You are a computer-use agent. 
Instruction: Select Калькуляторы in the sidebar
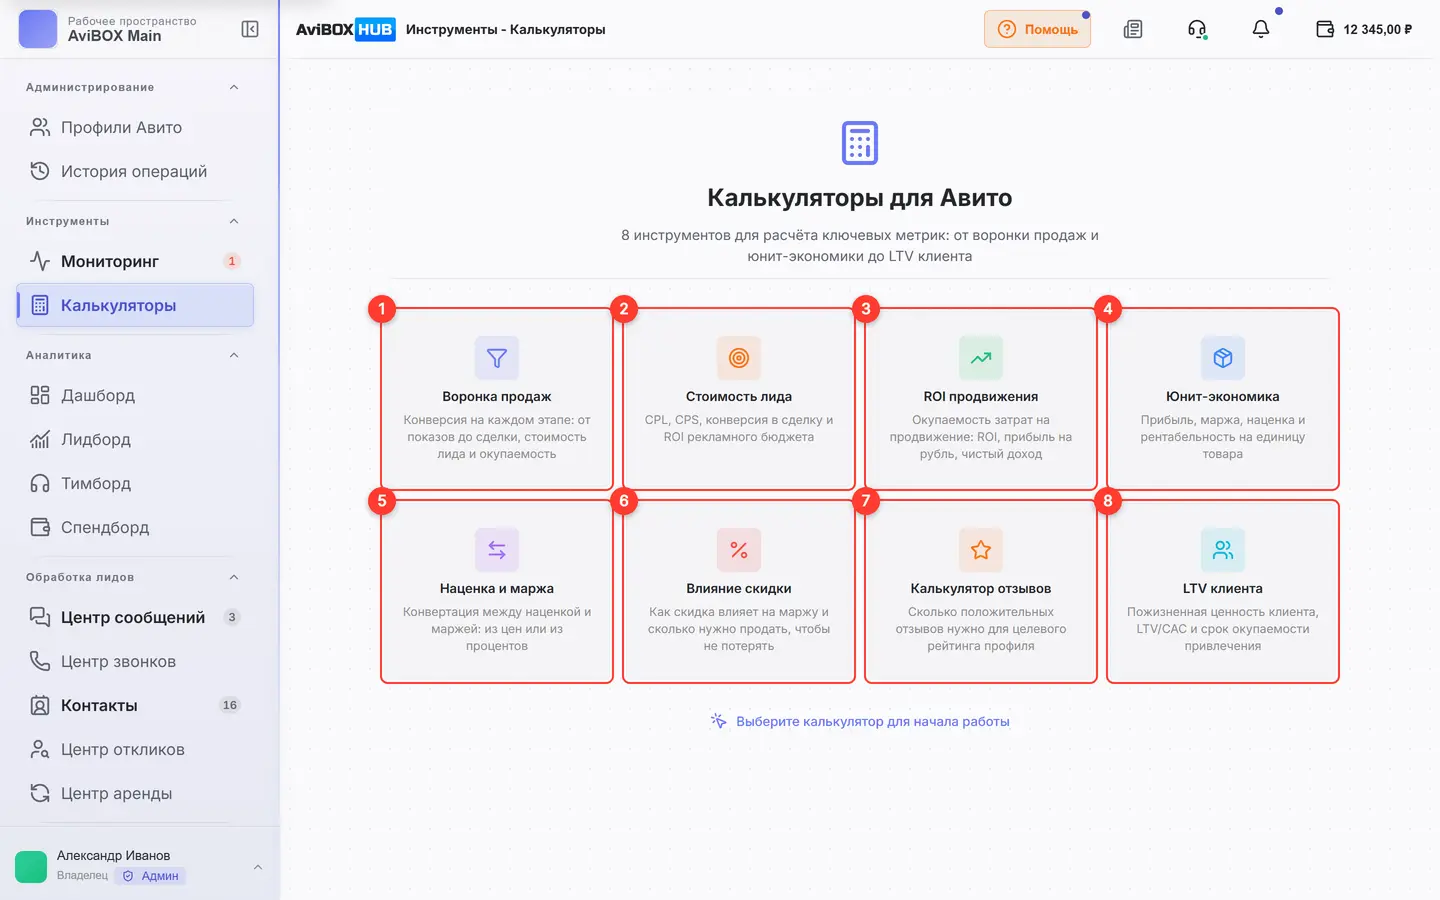(x=135, y=305)
